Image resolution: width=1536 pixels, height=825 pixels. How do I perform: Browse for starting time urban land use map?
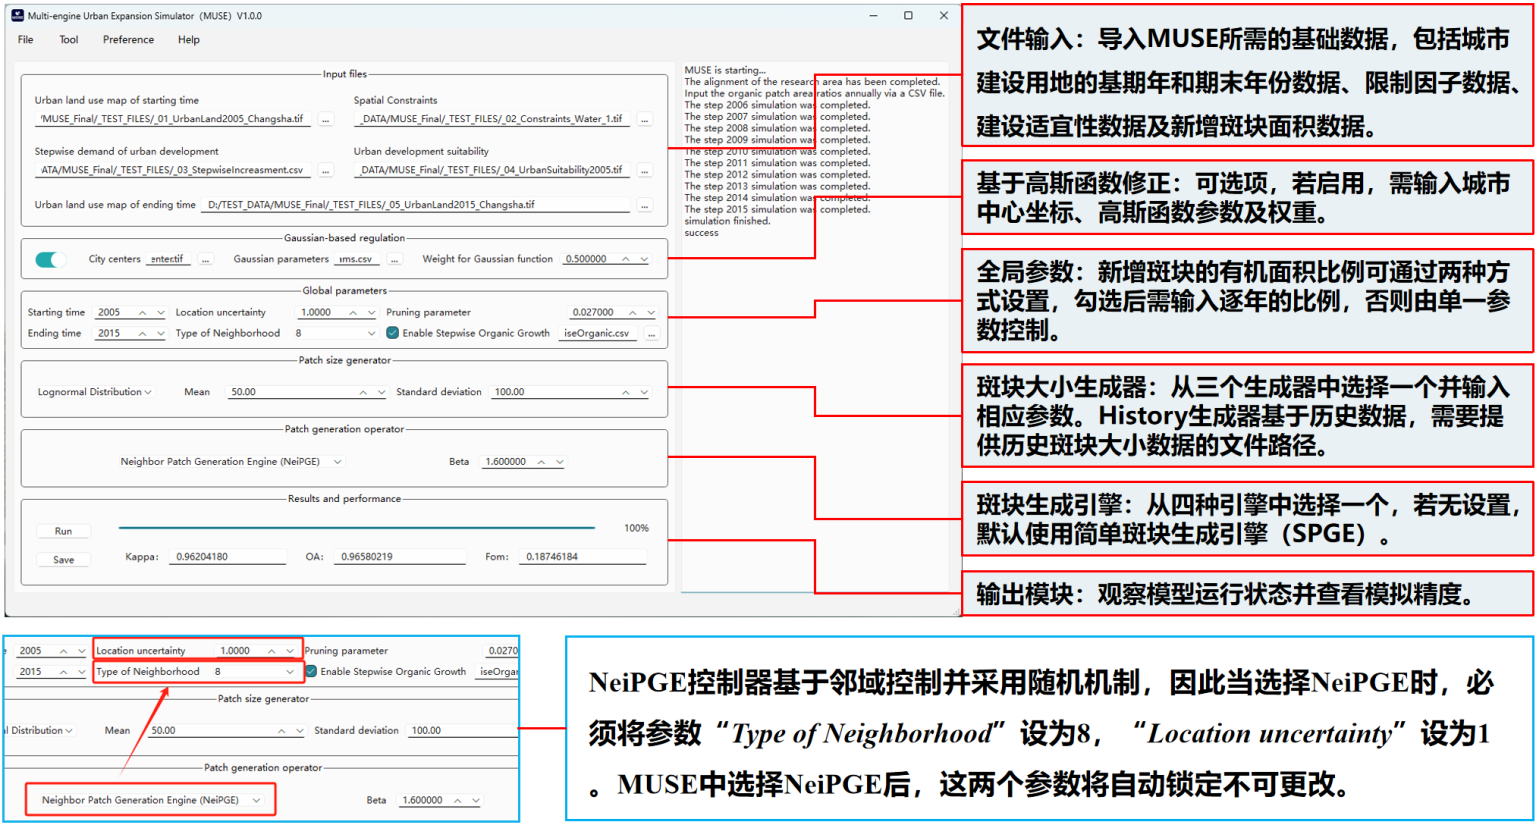326,120
